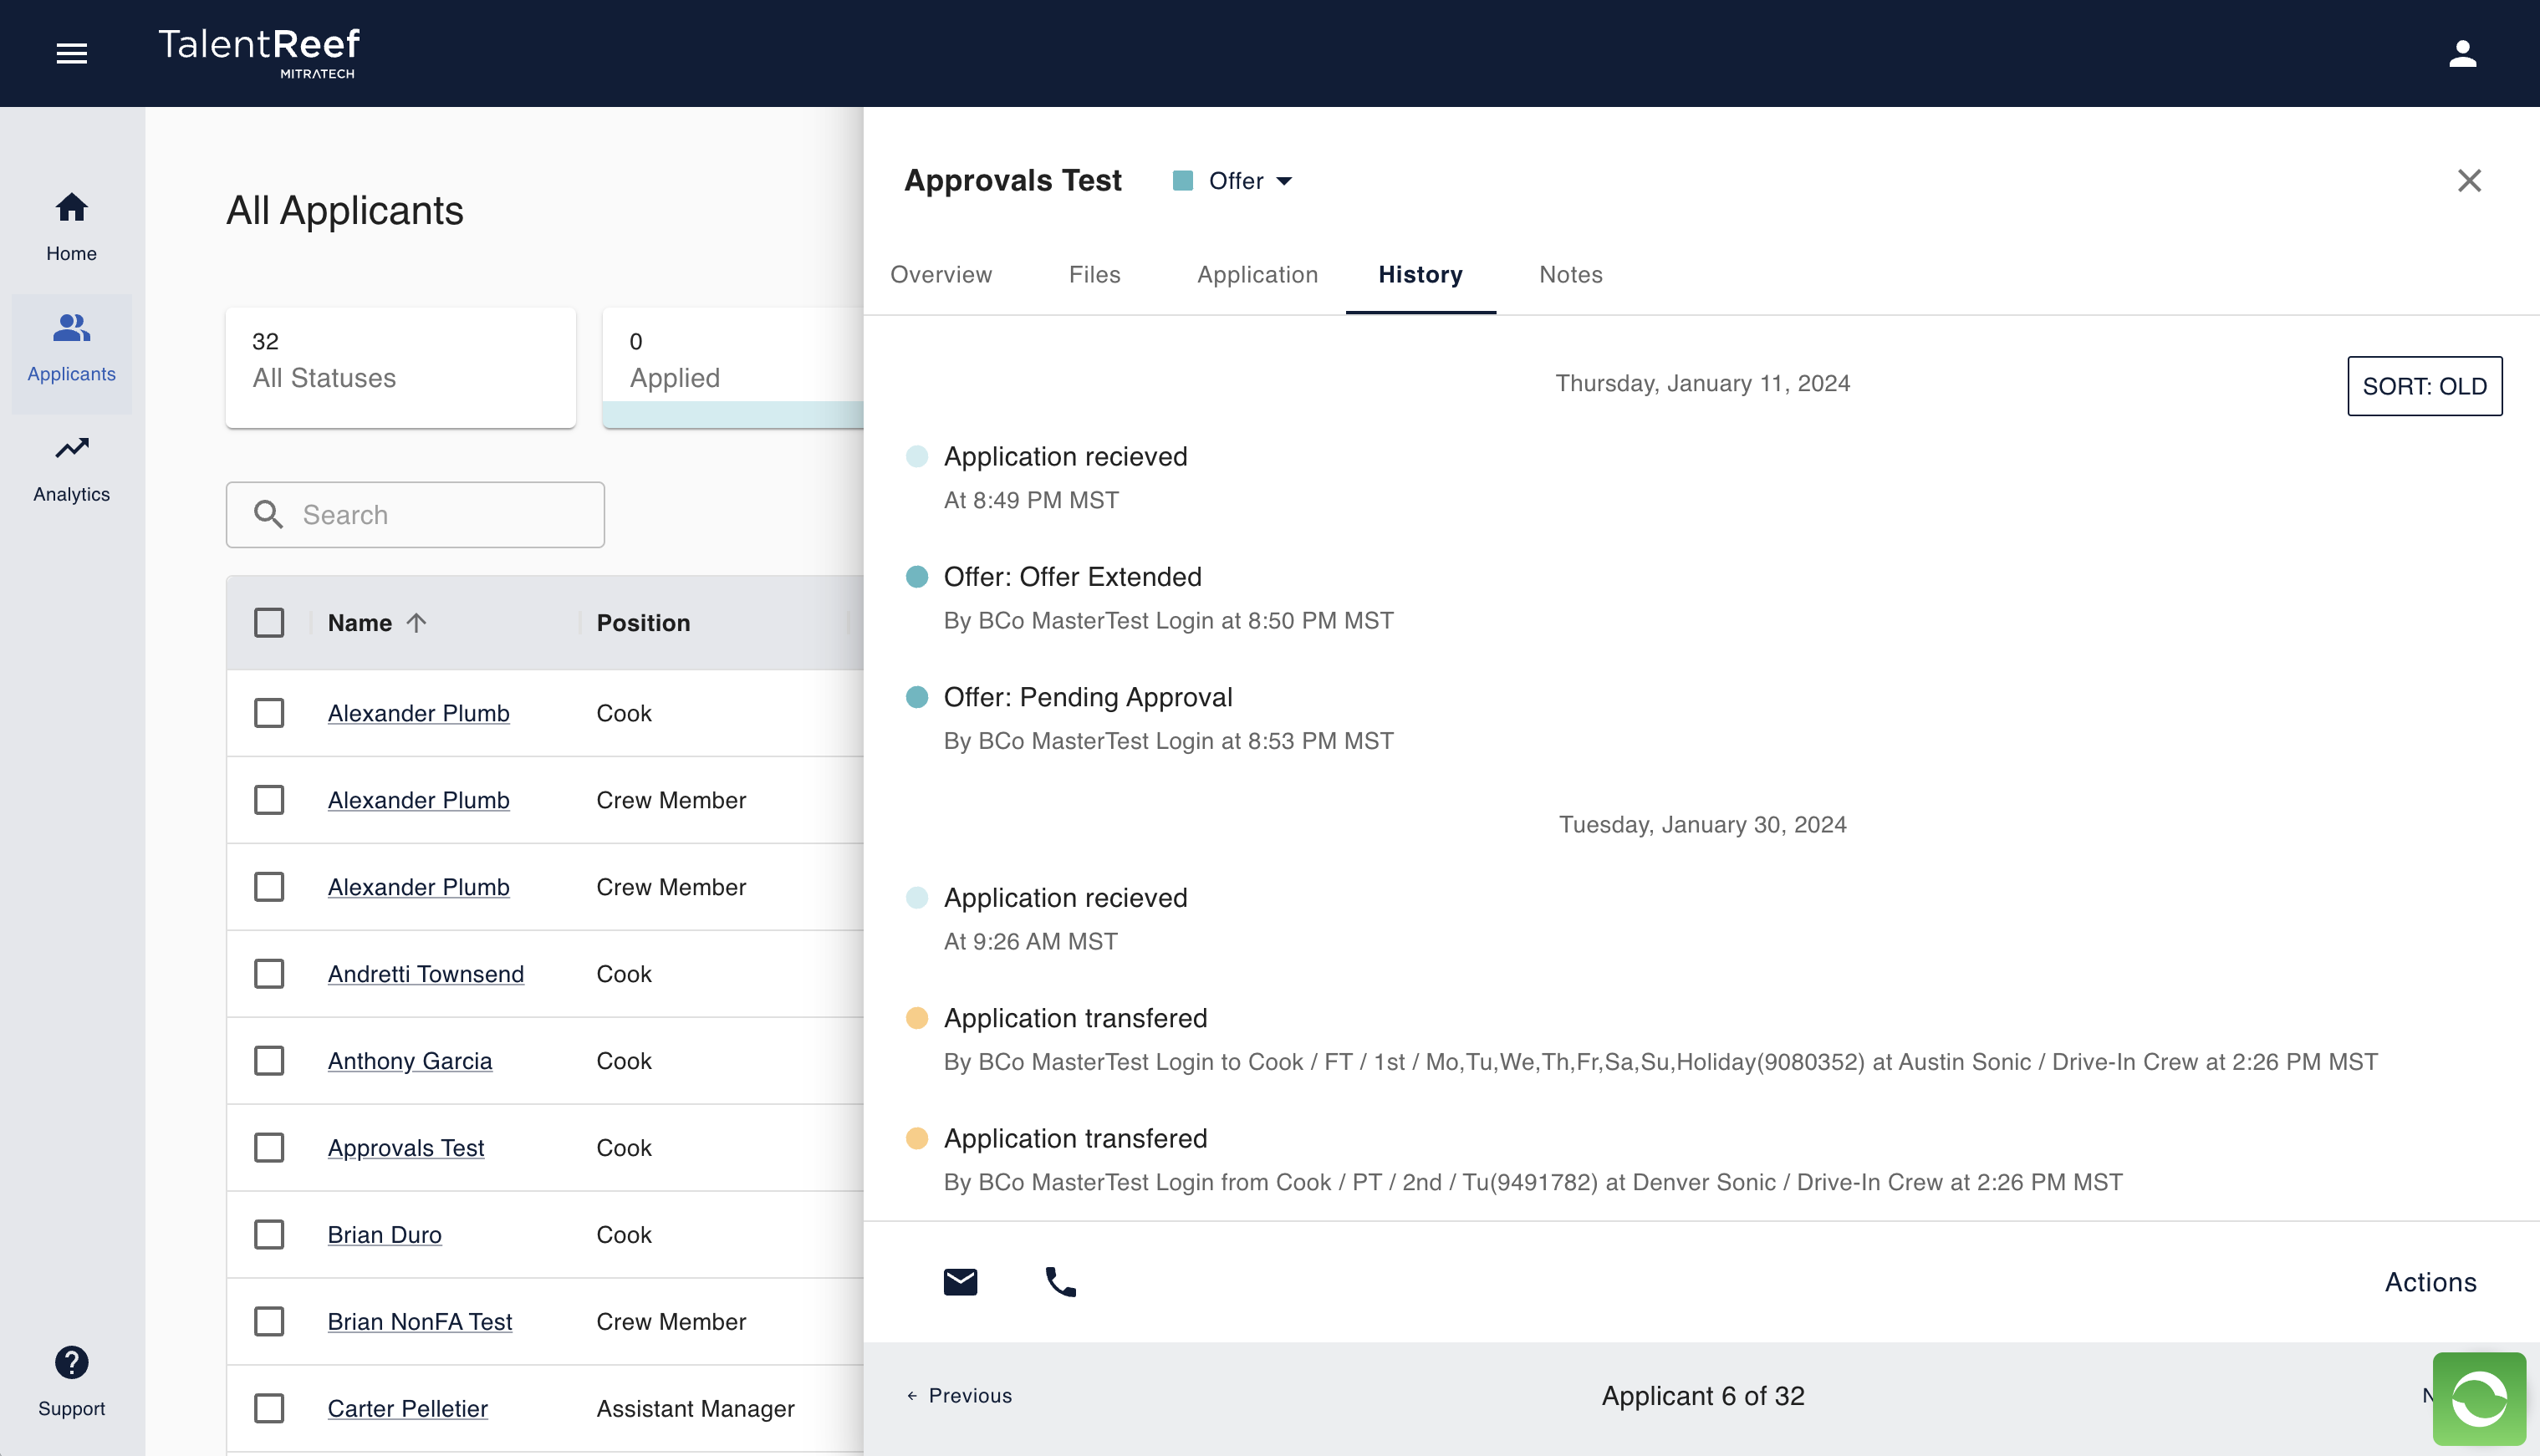Switch to the Notes tab
The height and width of the screenshot is (1456, 2540).
click(1570, 275)
